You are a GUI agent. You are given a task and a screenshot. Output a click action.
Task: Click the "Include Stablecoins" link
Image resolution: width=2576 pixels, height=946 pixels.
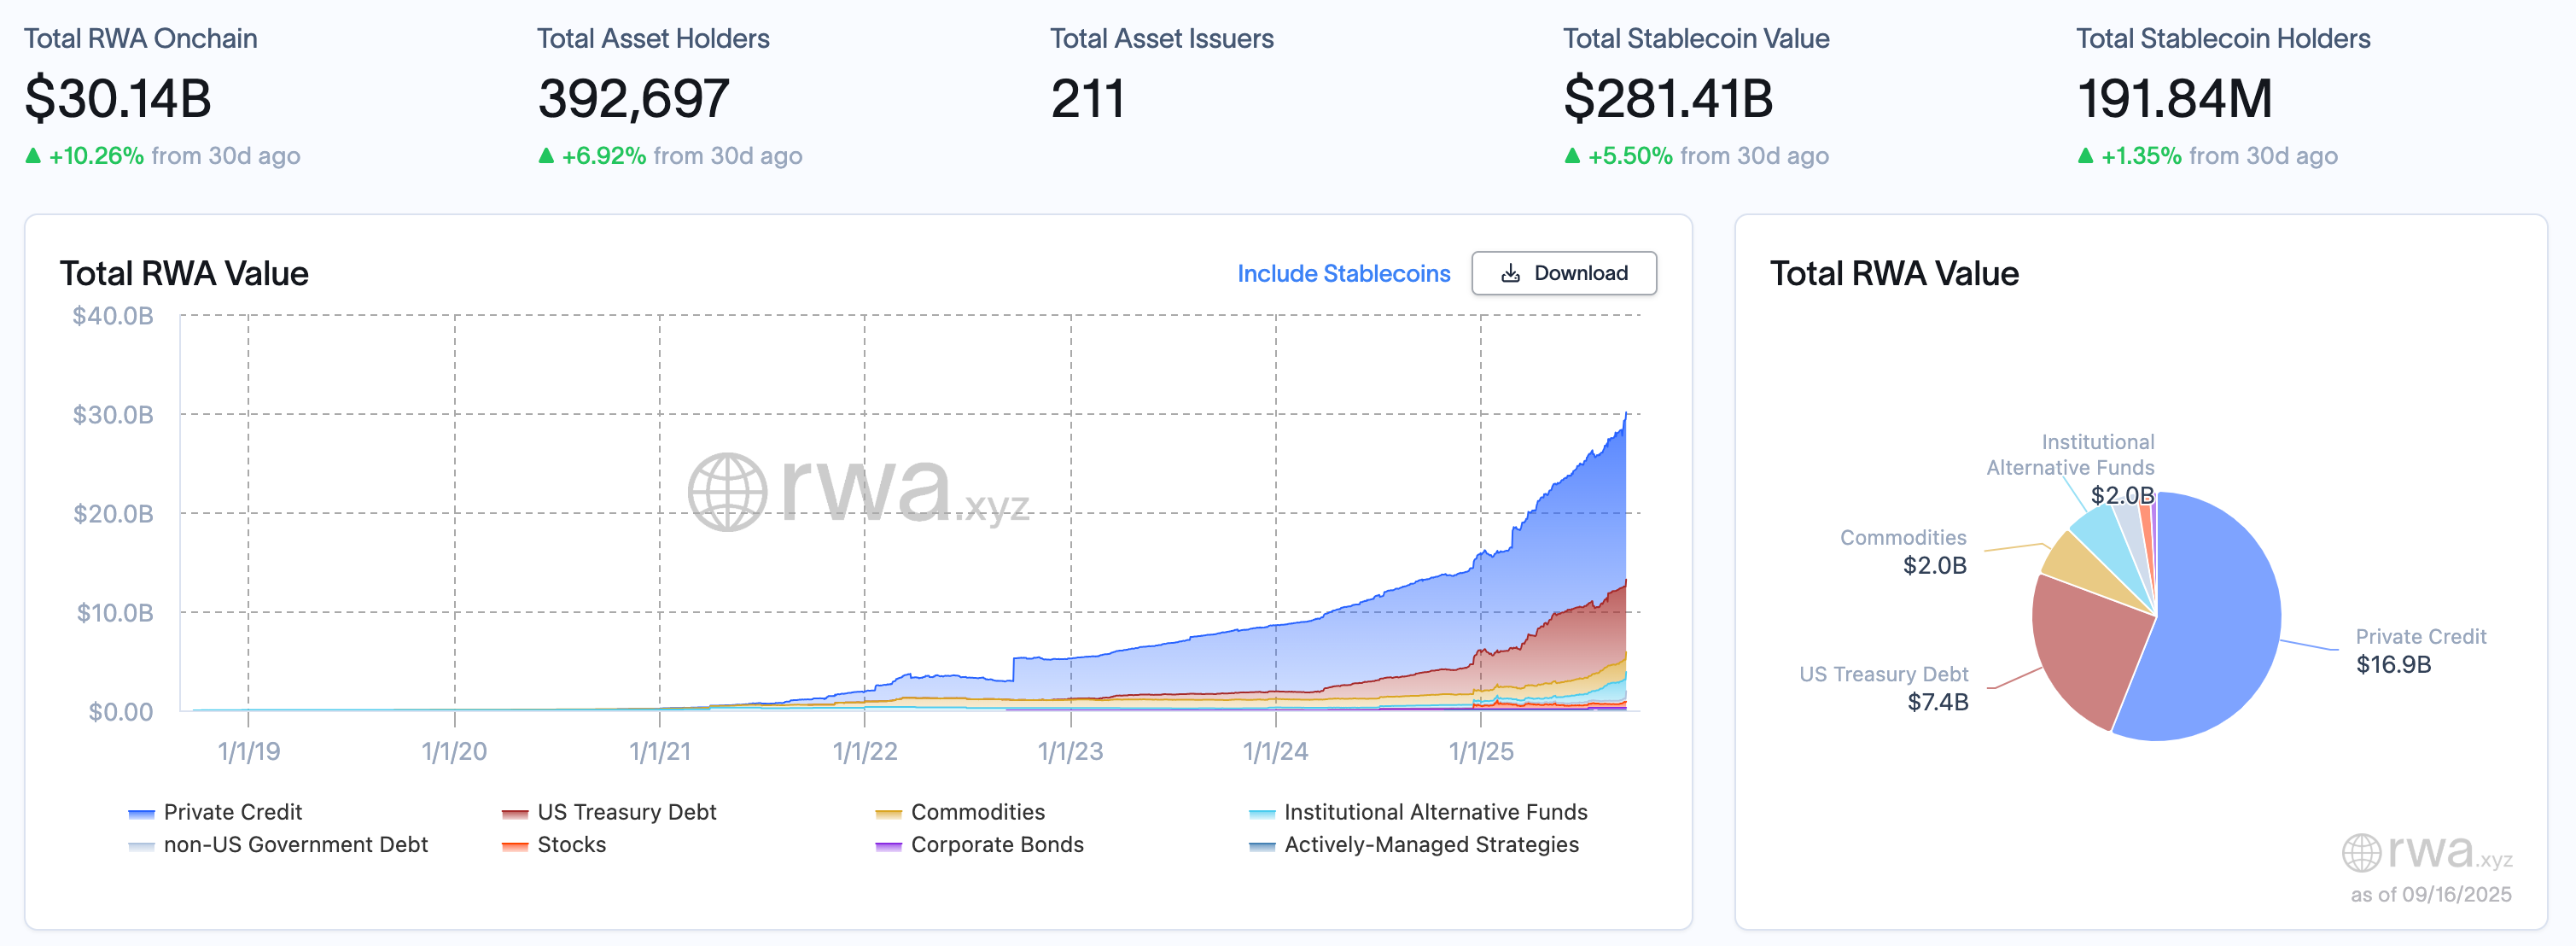1344,272
